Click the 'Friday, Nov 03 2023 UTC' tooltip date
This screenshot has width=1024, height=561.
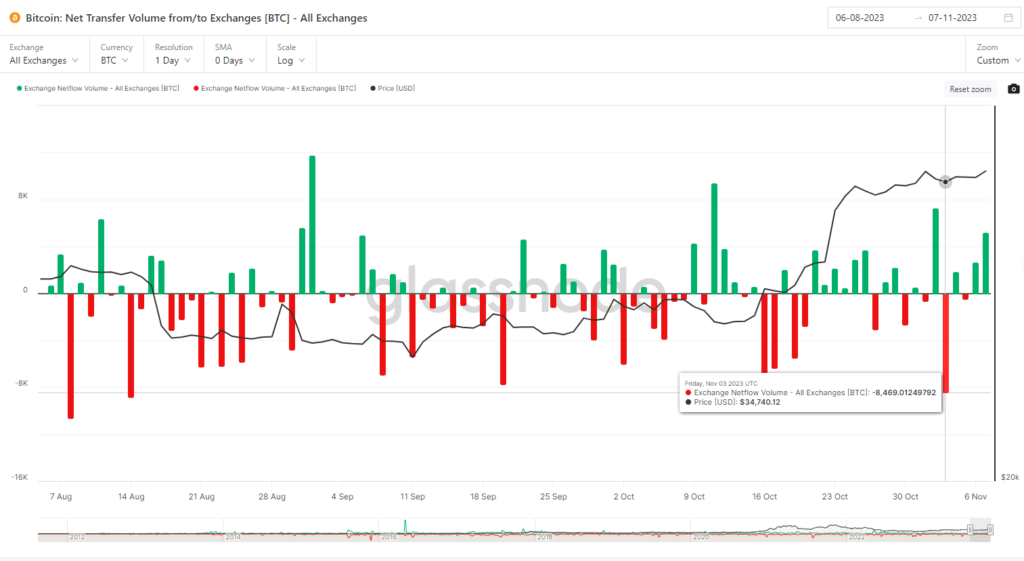721,384
